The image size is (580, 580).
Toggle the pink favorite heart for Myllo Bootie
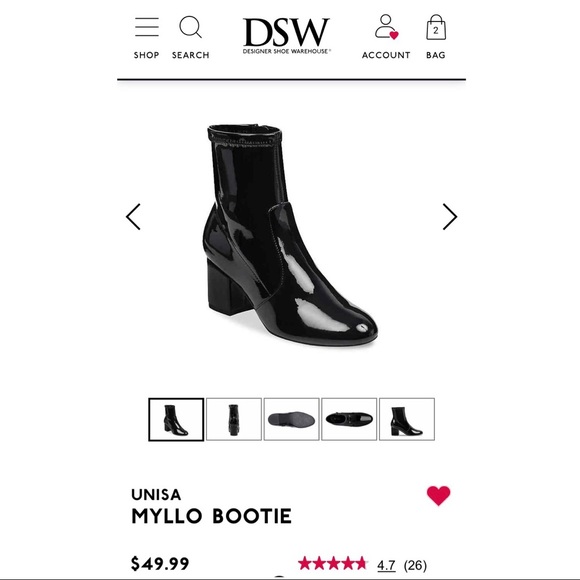(x=438, y=495)
